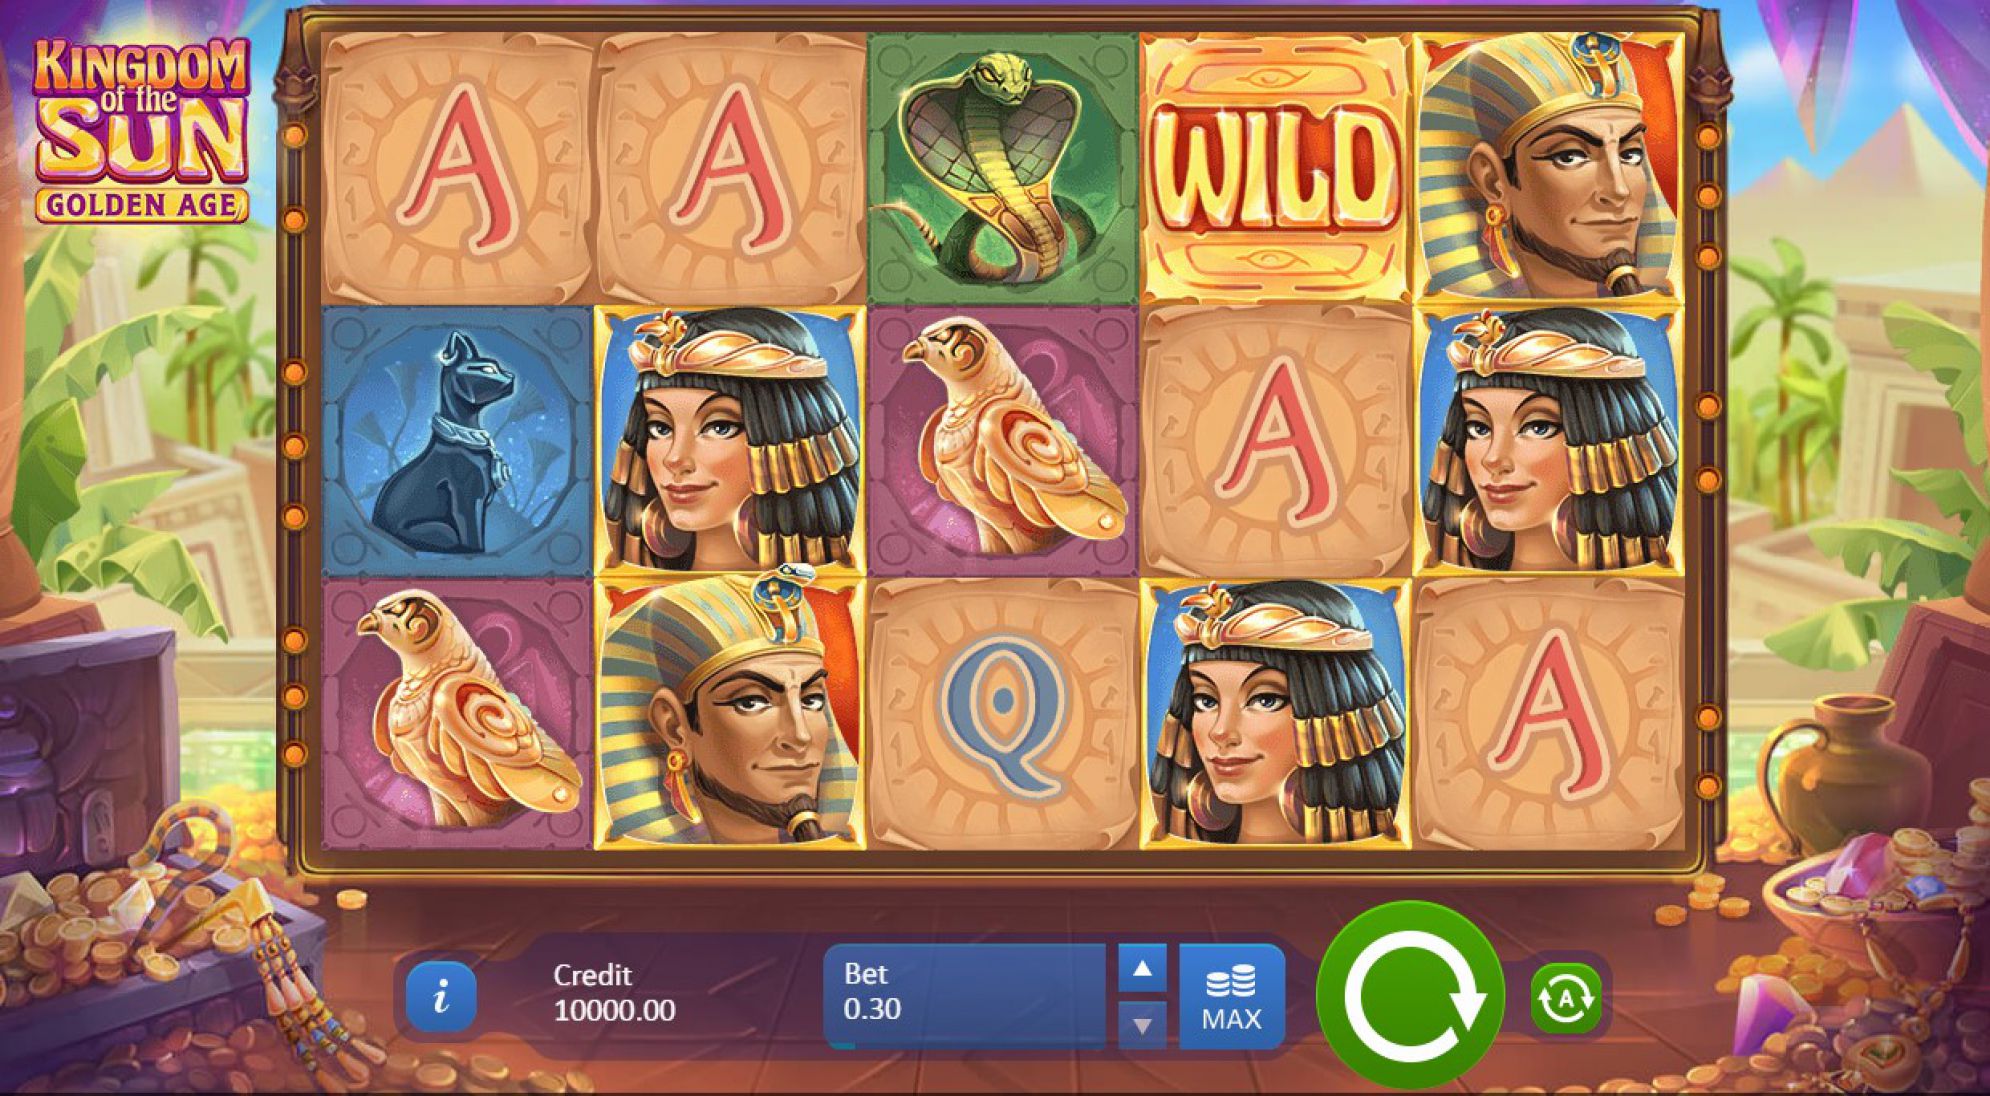Select the blue cat statue symbol

(x=457, y=440)
